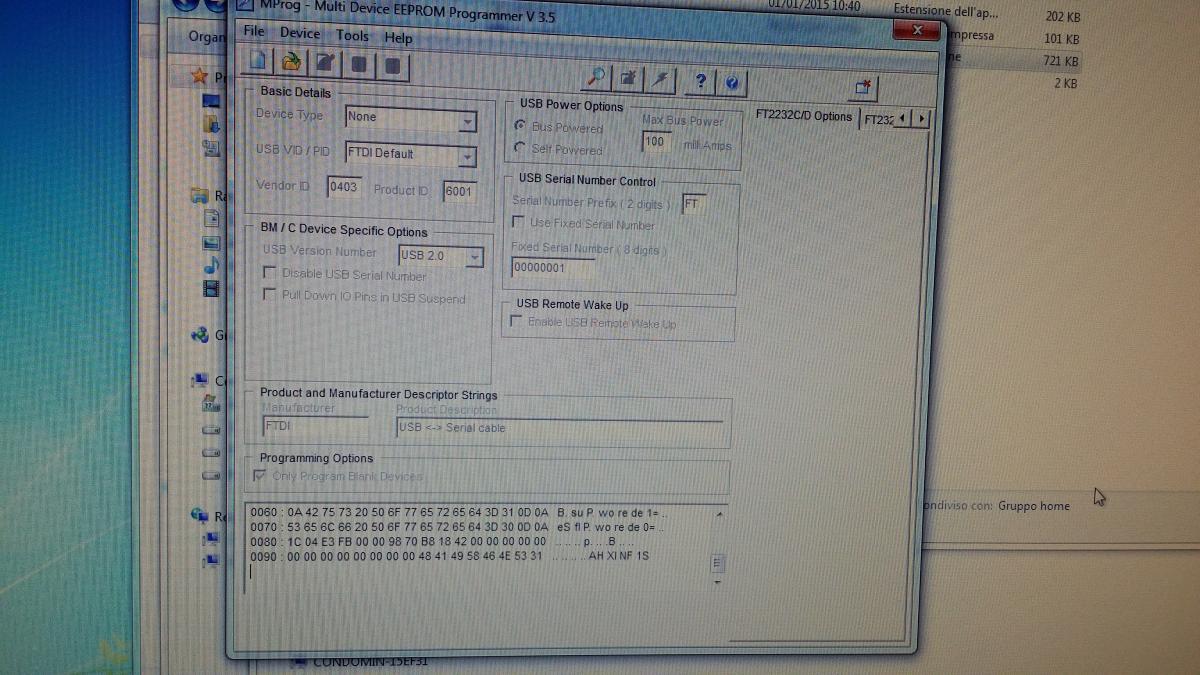Close the MProg window
Viewport: 1200px width, 675px height.
[918, 31]
